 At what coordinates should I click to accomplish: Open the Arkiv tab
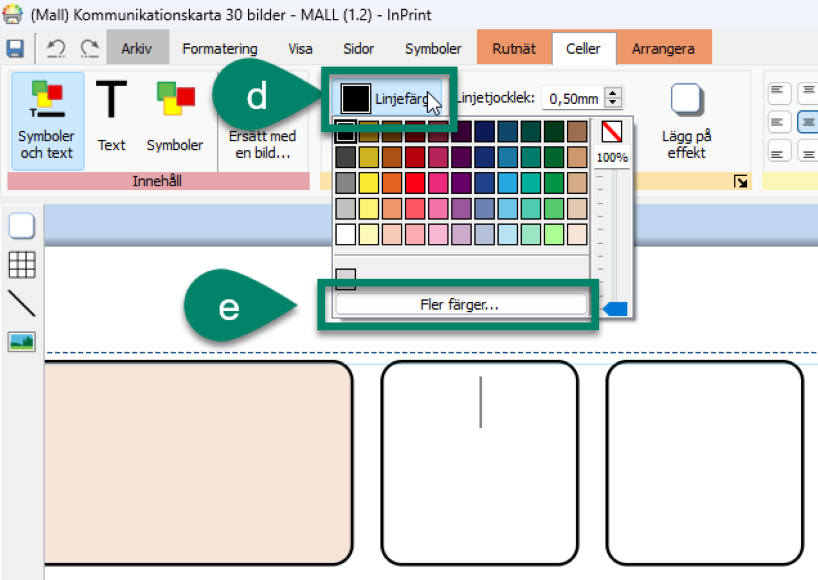pos(137,48)
